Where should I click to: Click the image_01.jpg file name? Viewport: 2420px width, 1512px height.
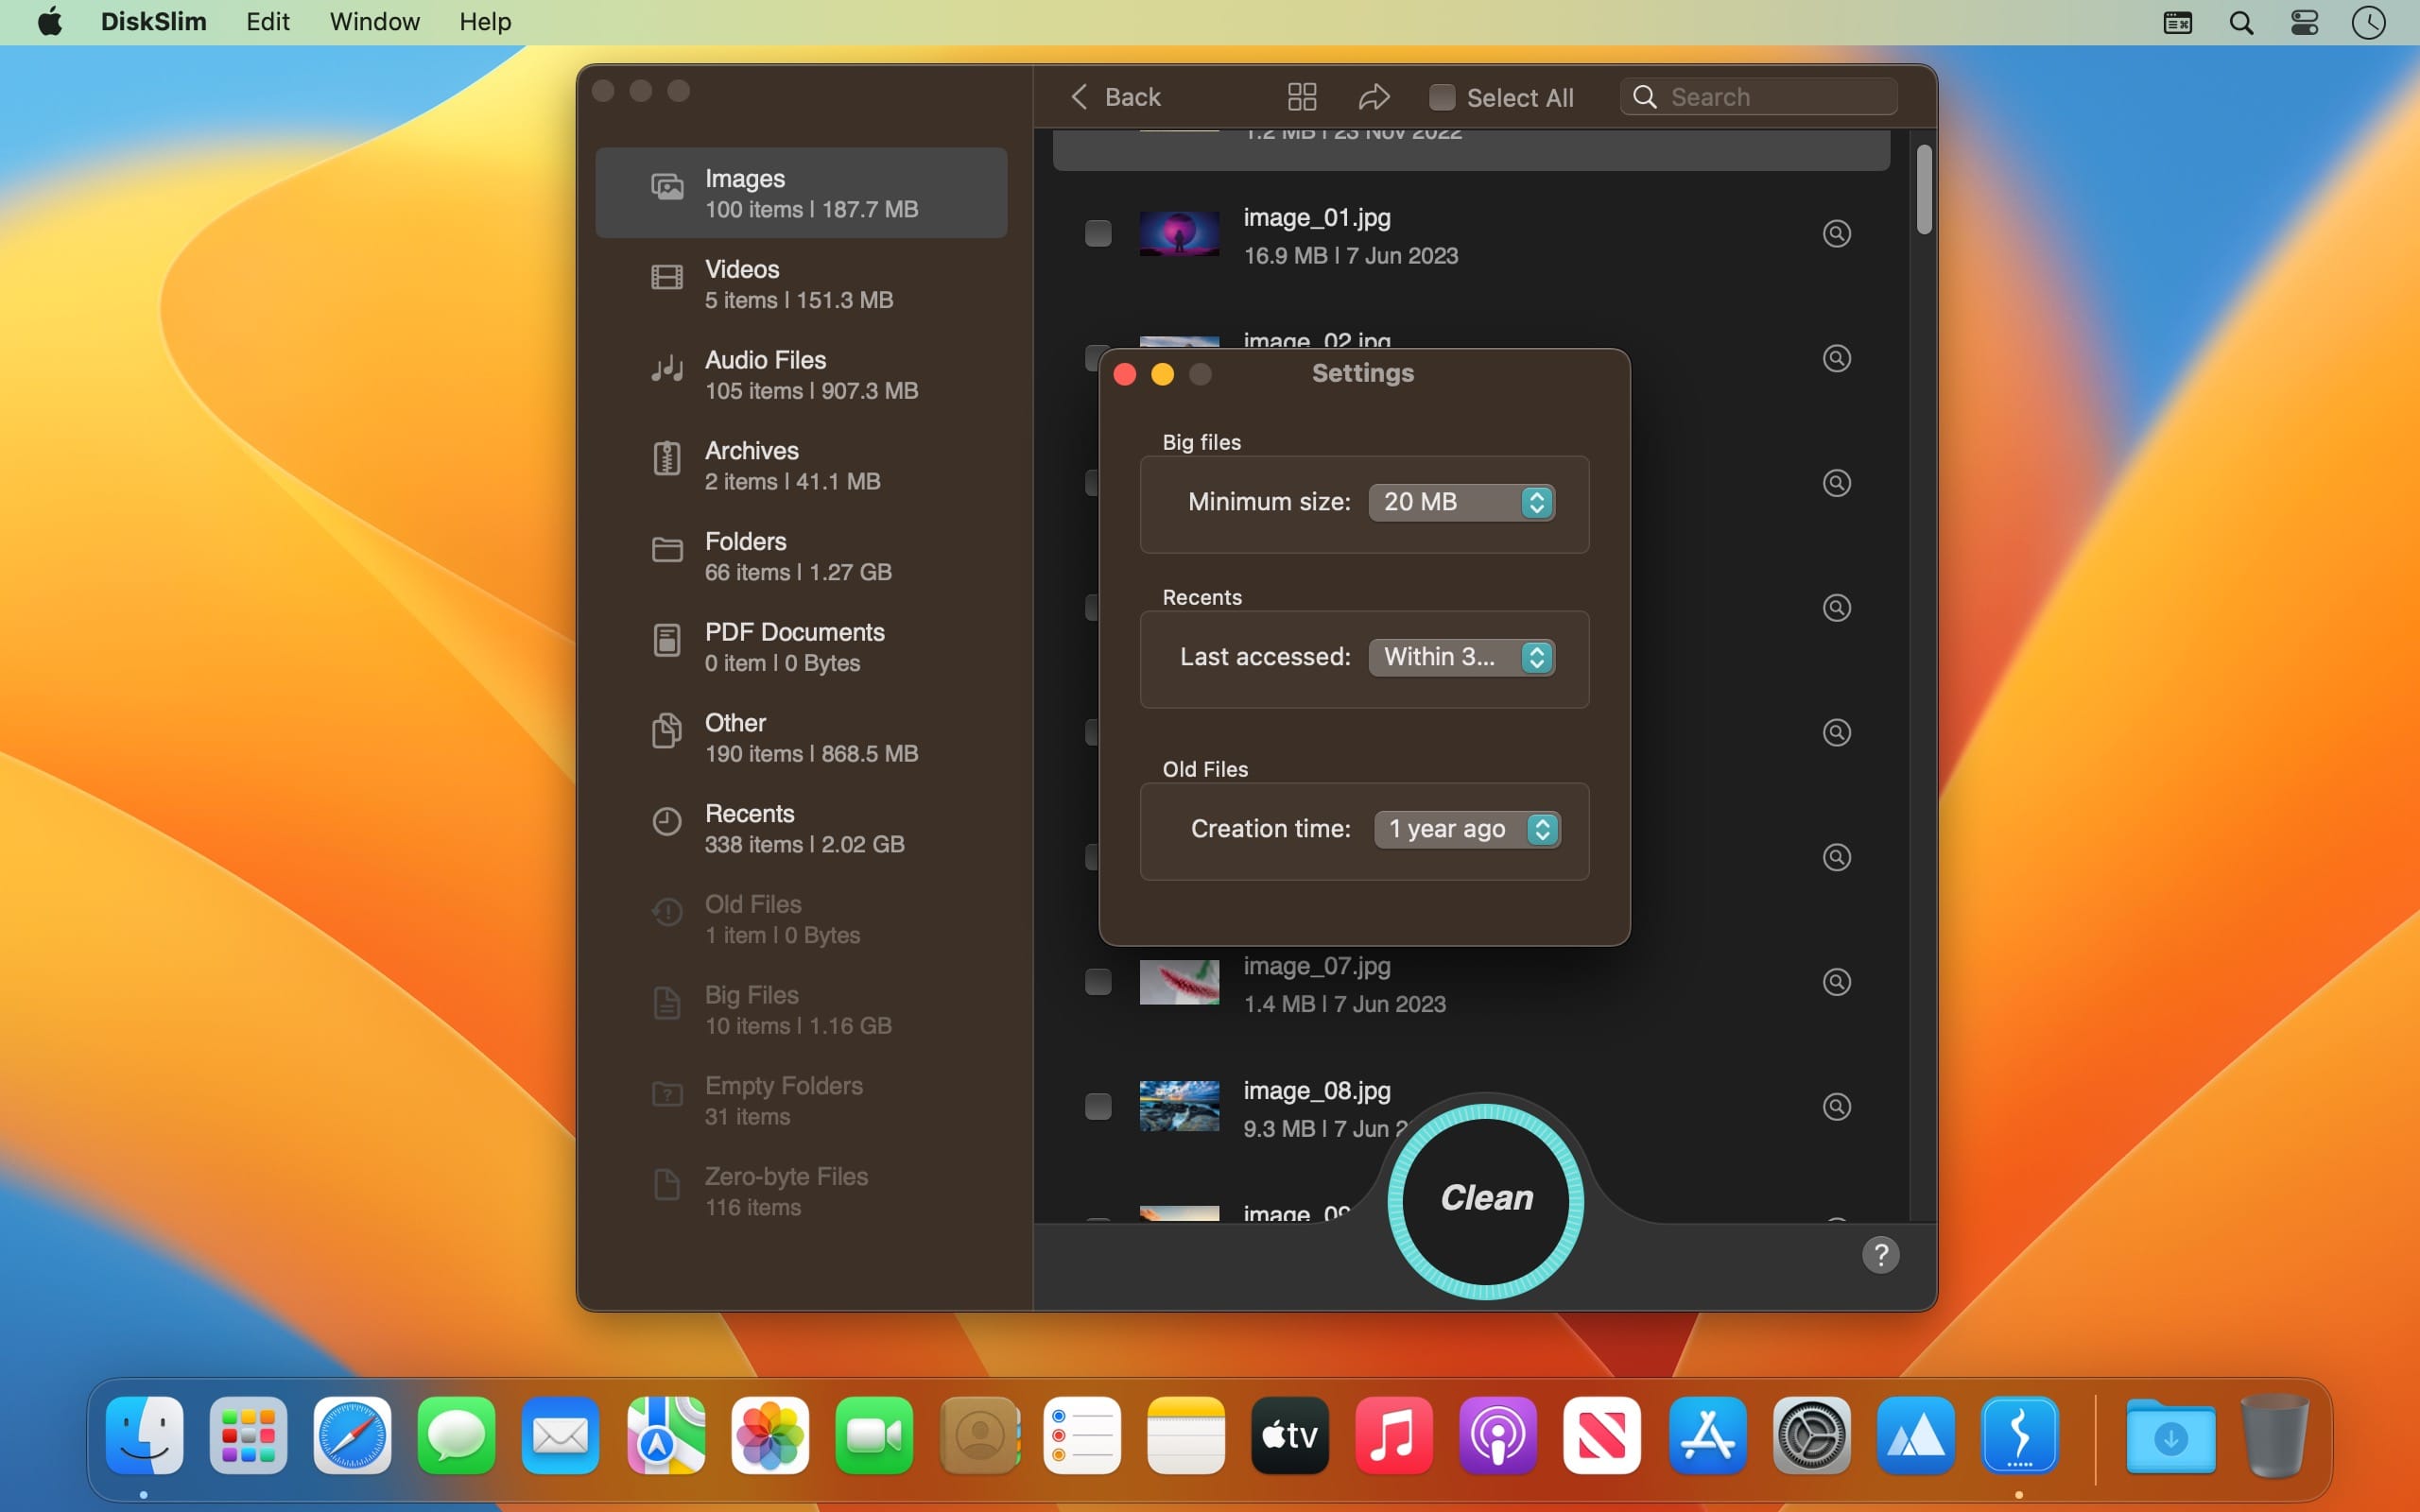1317,218
